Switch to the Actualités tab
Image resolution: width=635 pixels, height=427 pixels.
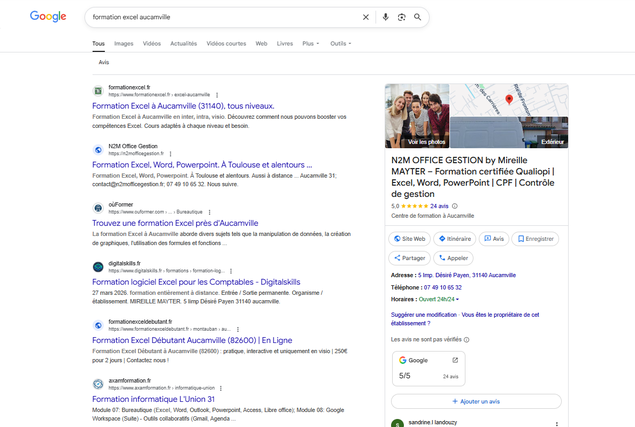tap(183, 43)
